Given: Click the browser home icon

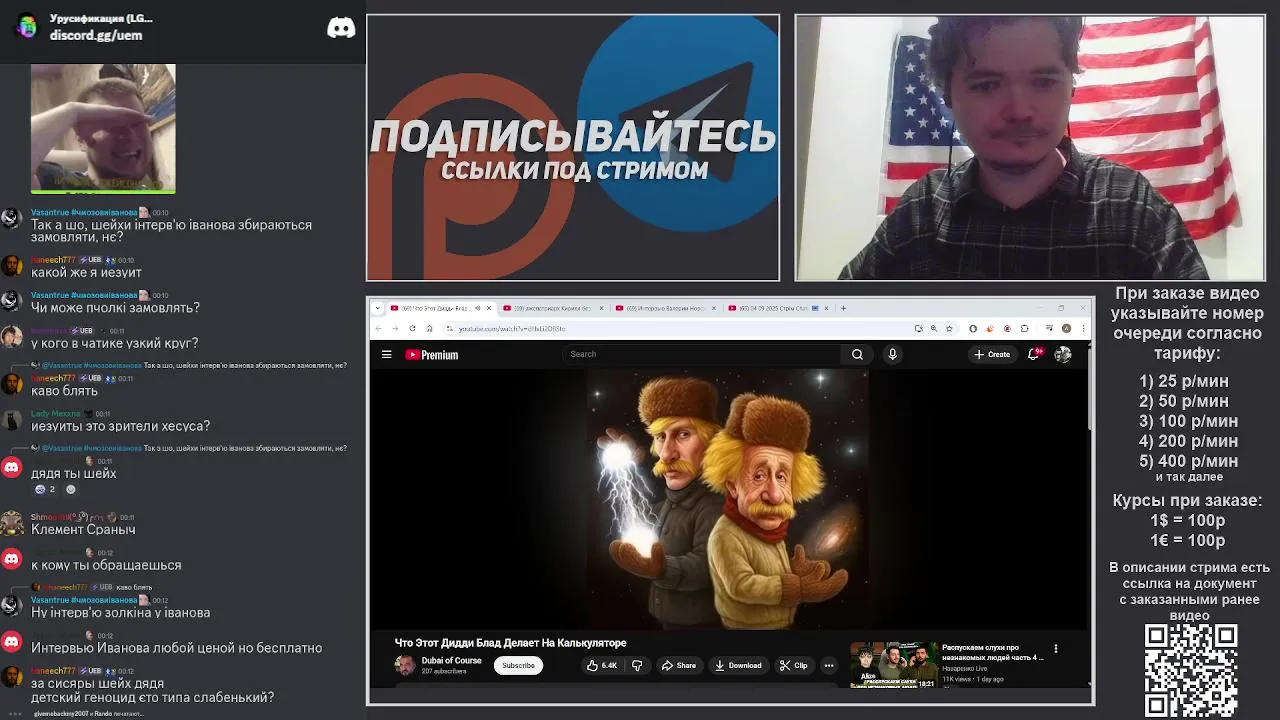Looking at the screenshot, I should click(429, 328).
